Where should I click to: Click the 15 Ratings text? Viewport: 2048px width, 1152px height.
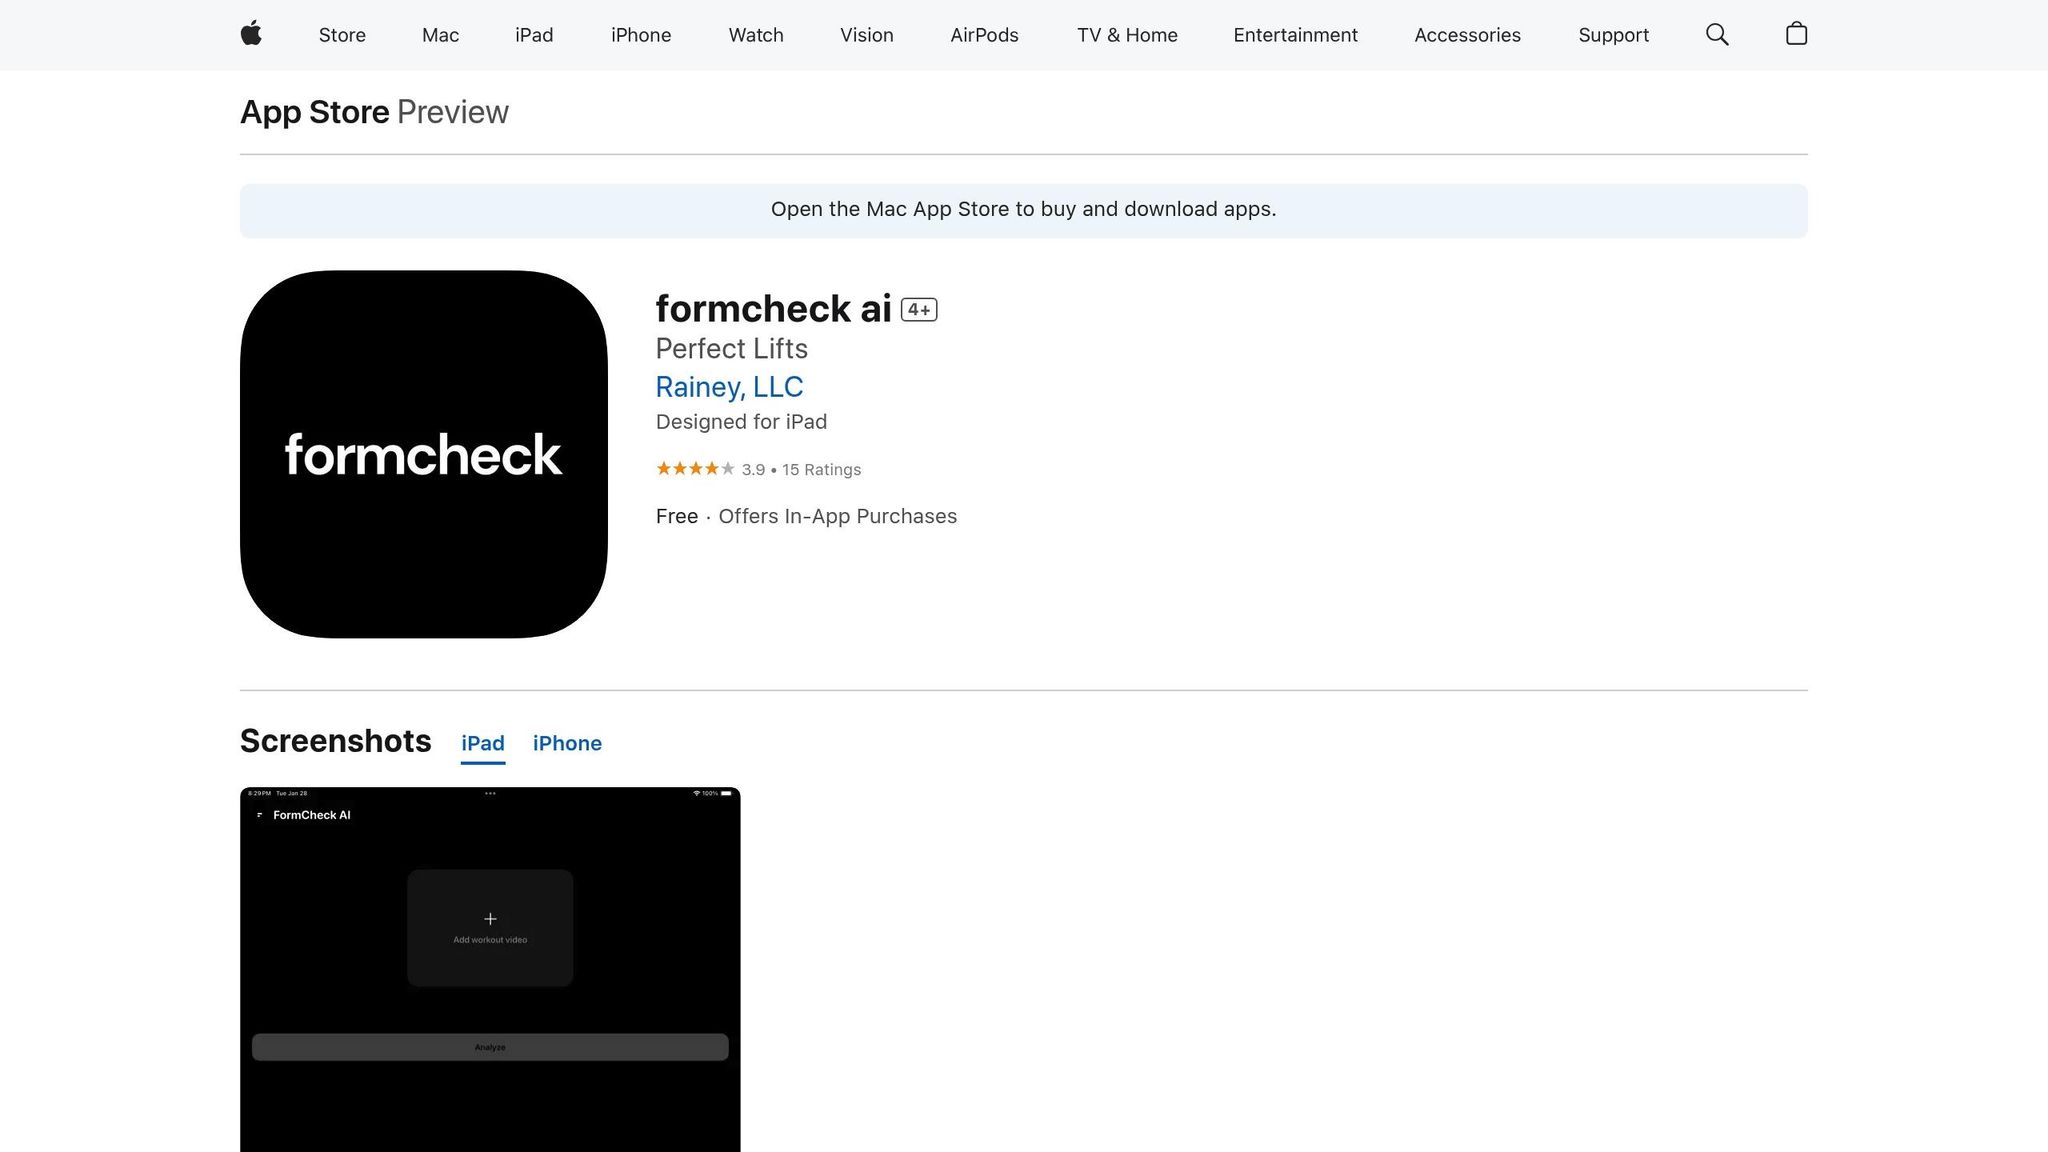point(821,469)
